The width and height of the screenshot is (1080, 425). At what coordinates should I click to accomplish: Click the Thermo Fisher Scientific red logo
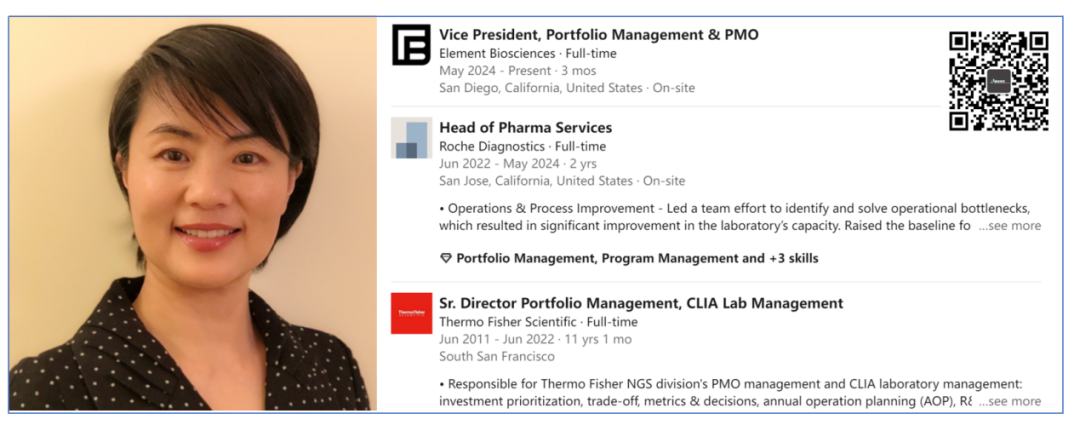coord(411,313)
